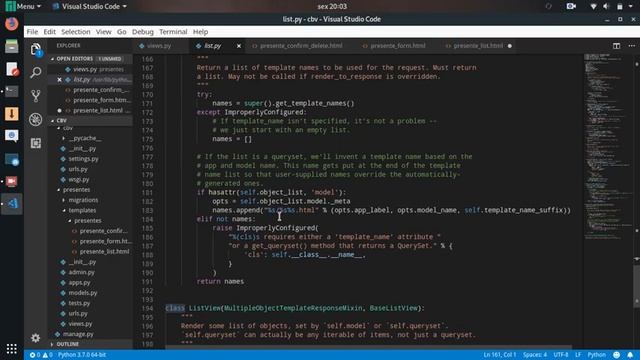Open manage.py in the explorer
The image size is (640, 360).
coord(78,334)
